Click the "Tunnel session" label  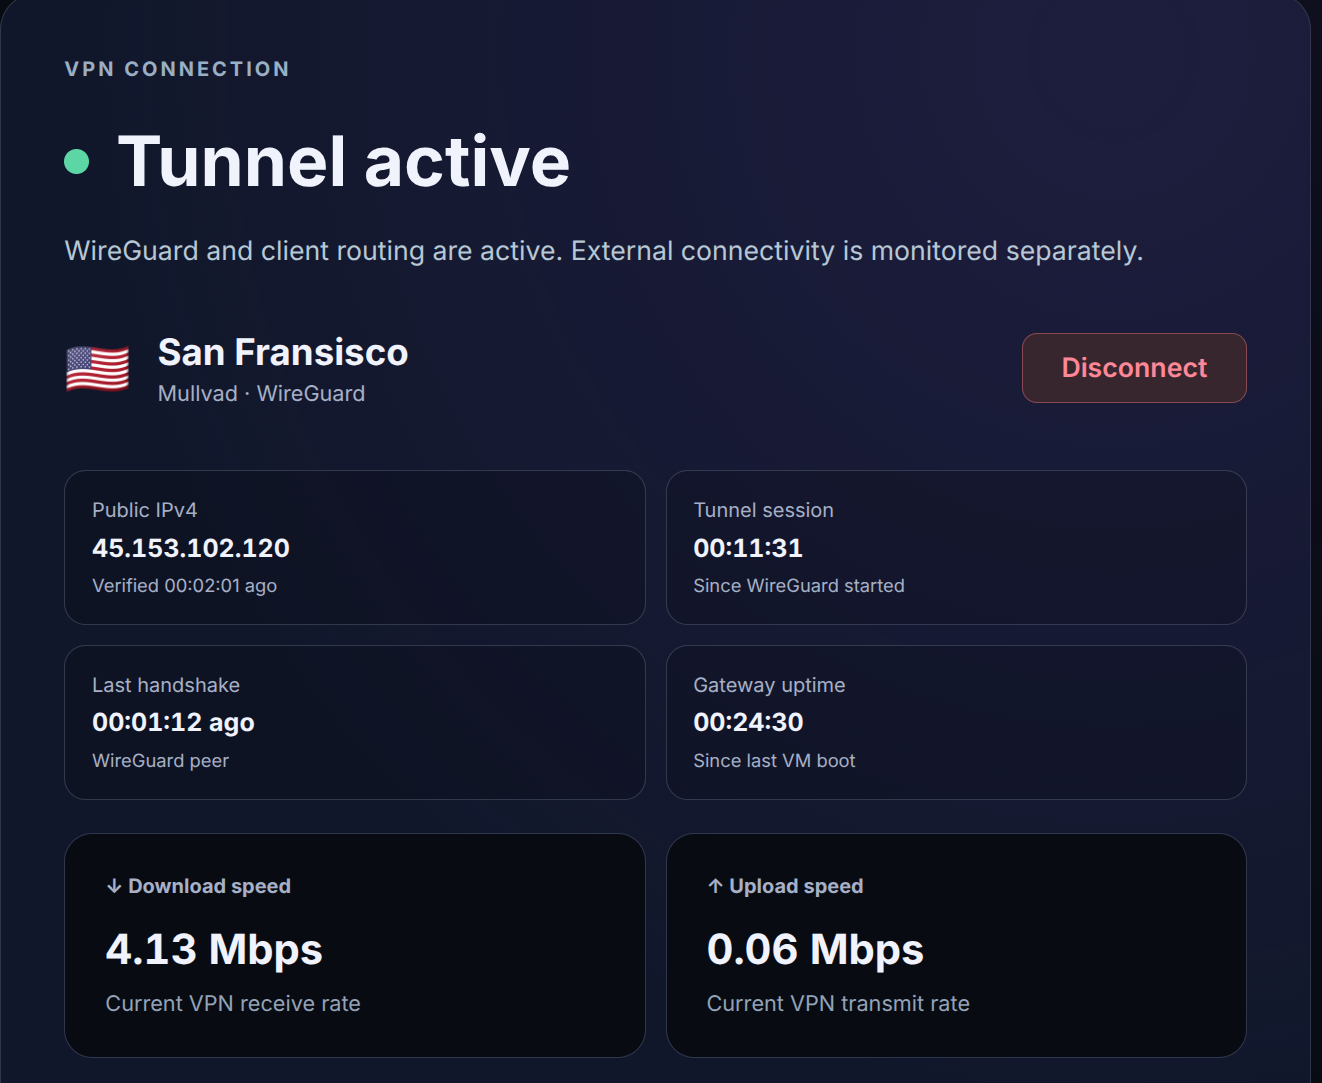(x=763, y=510)
